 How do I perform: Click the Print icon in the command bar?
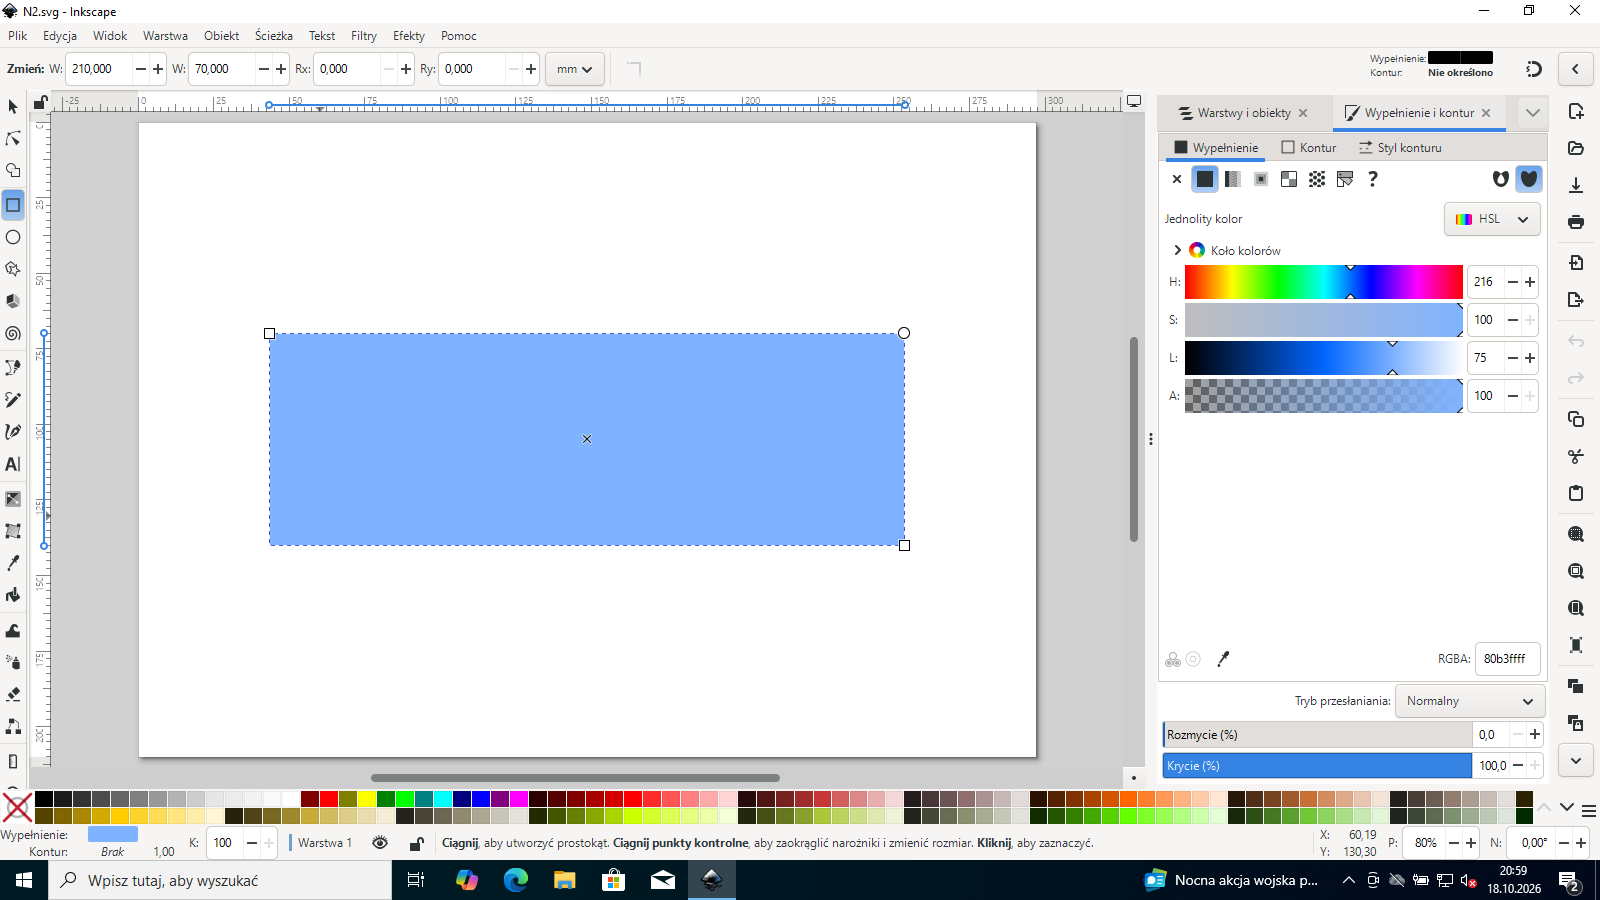click(x=1576, y=222)
